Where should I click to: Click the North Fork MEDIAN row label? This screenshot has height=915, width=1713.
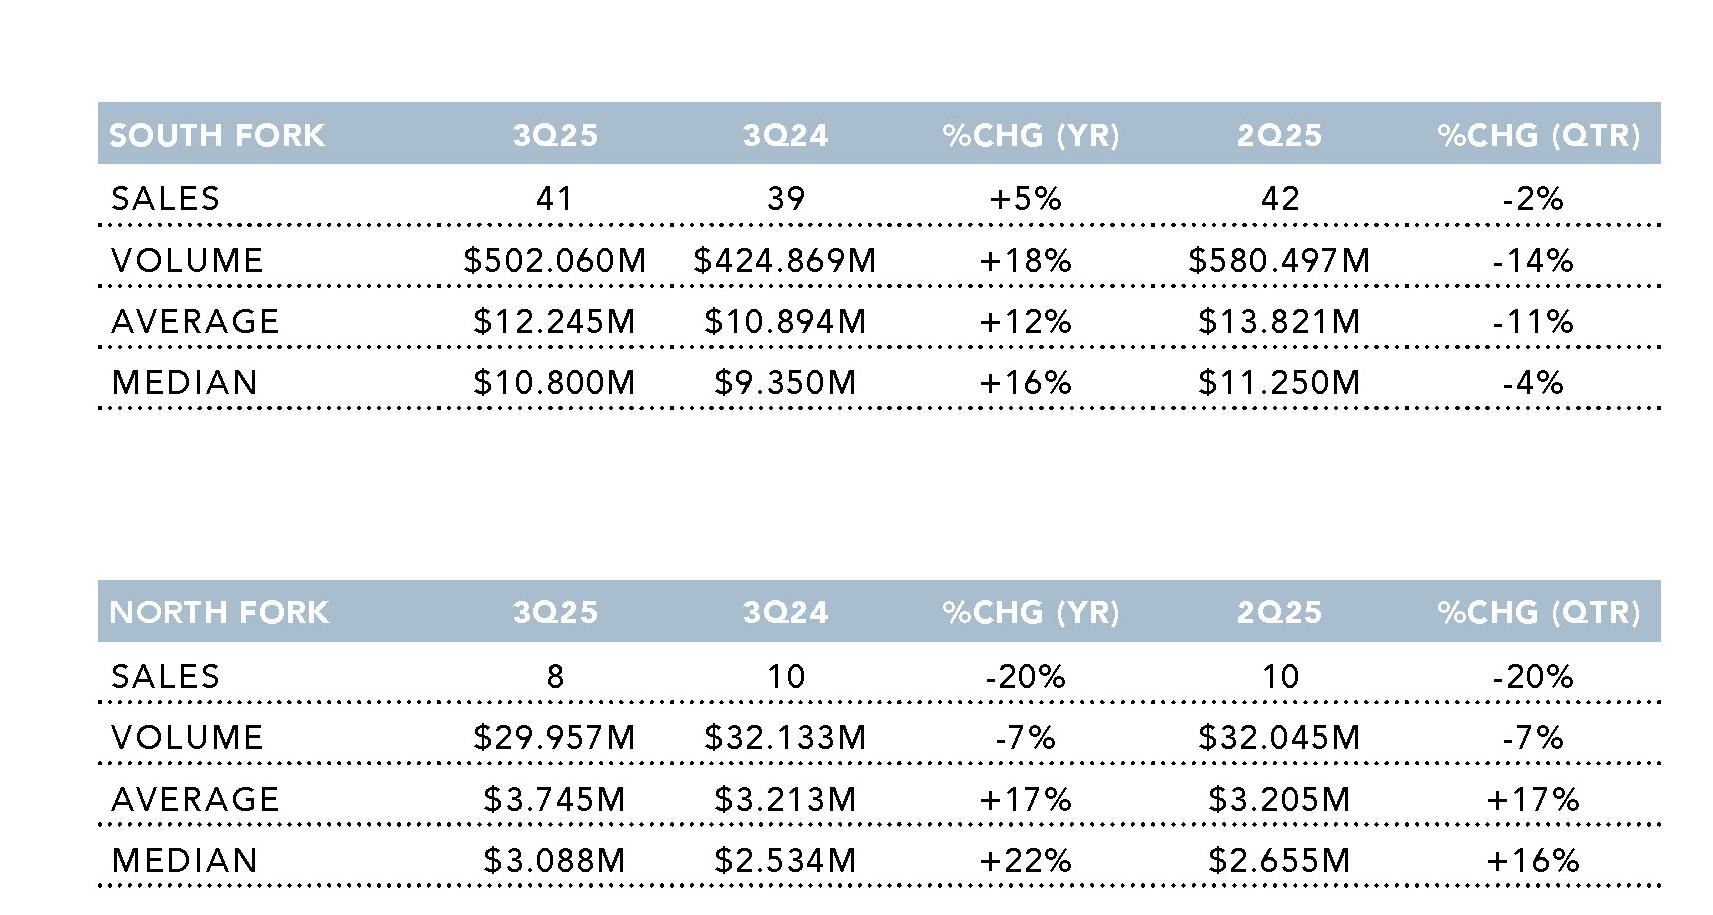pyautogui.click(x=184, y=861)
